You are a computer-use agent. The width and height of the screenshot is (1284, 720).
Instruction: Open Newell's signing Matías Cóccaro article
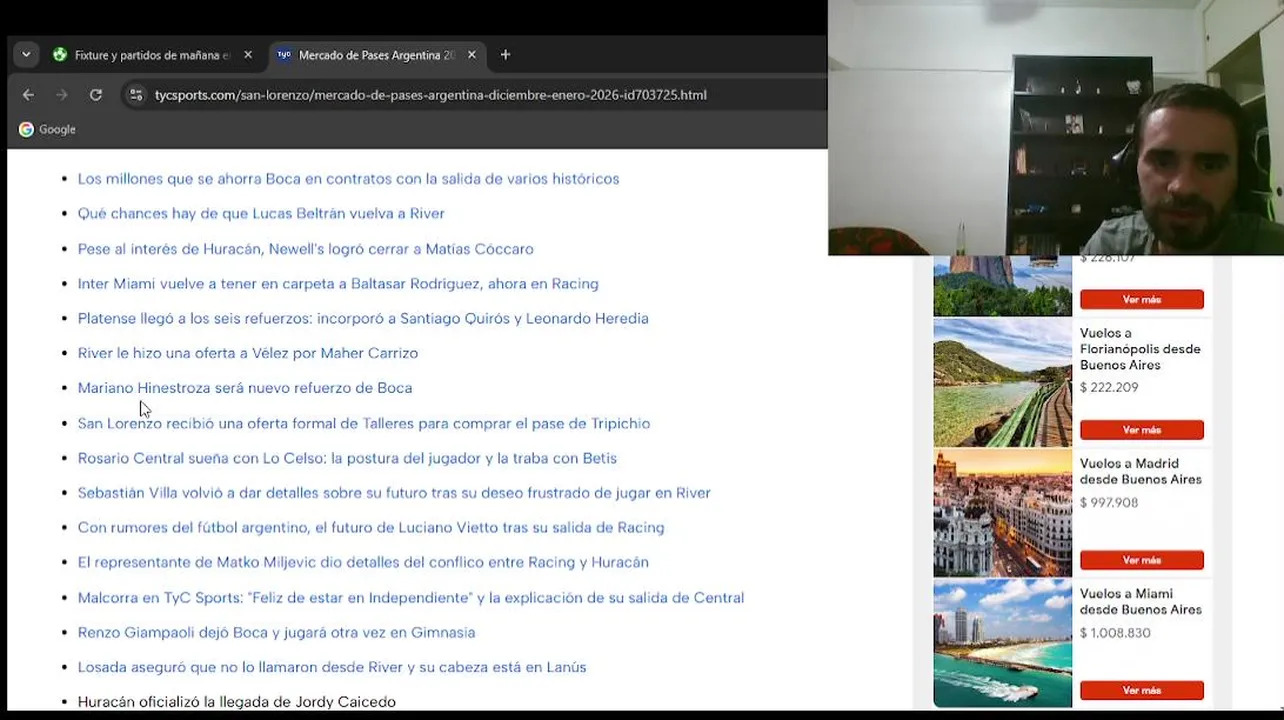coord(305,249)
